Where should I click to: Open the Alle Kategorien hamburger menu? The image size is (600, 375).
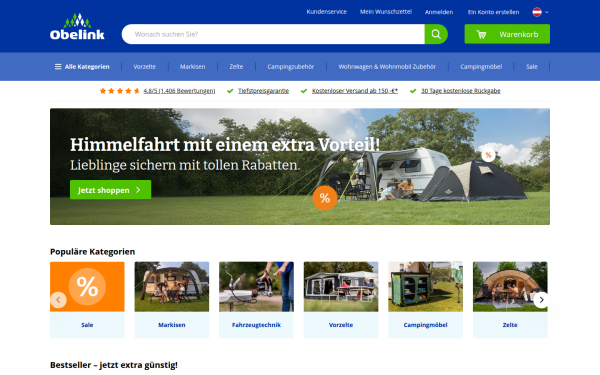point(82,67)
